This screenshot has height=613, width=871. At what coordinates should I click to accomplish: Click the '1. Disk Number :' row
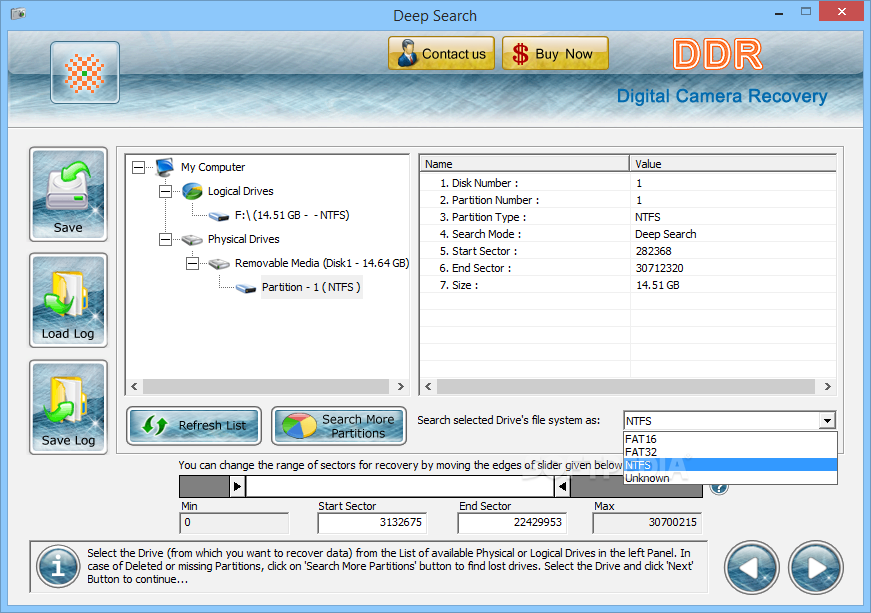pos(628,183)
